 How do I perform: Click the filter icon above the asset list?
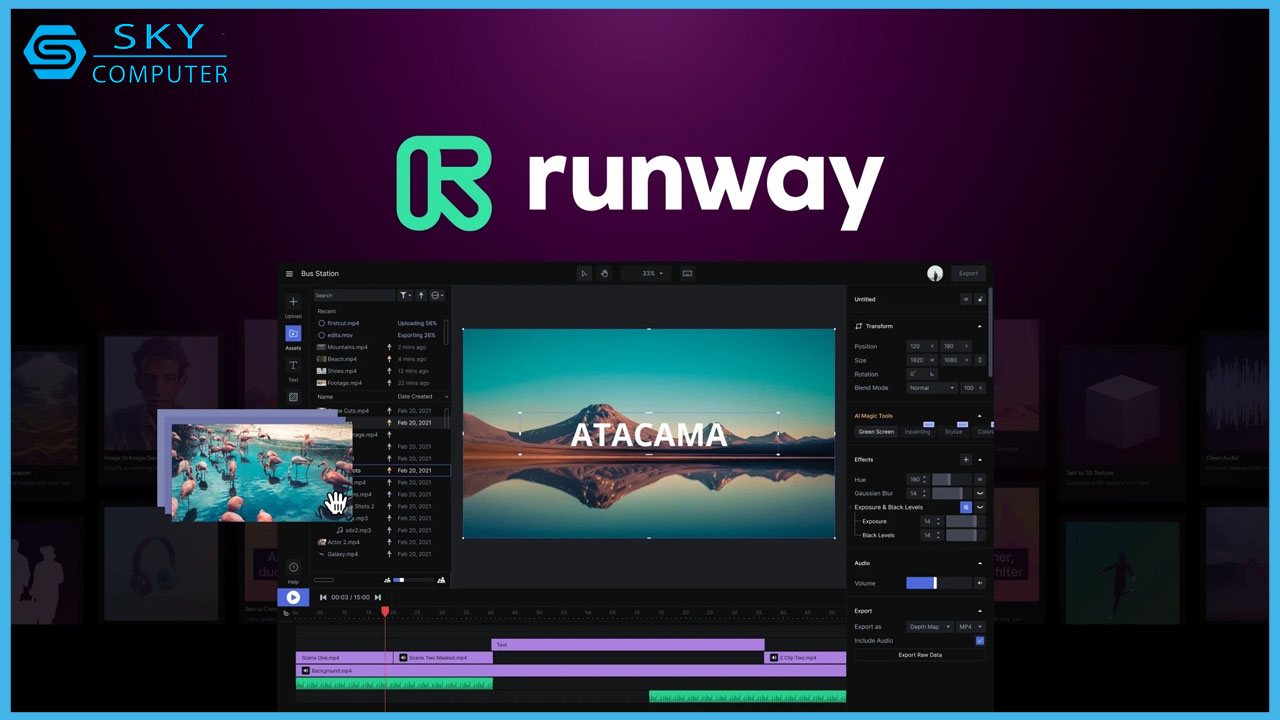[405, 295]
